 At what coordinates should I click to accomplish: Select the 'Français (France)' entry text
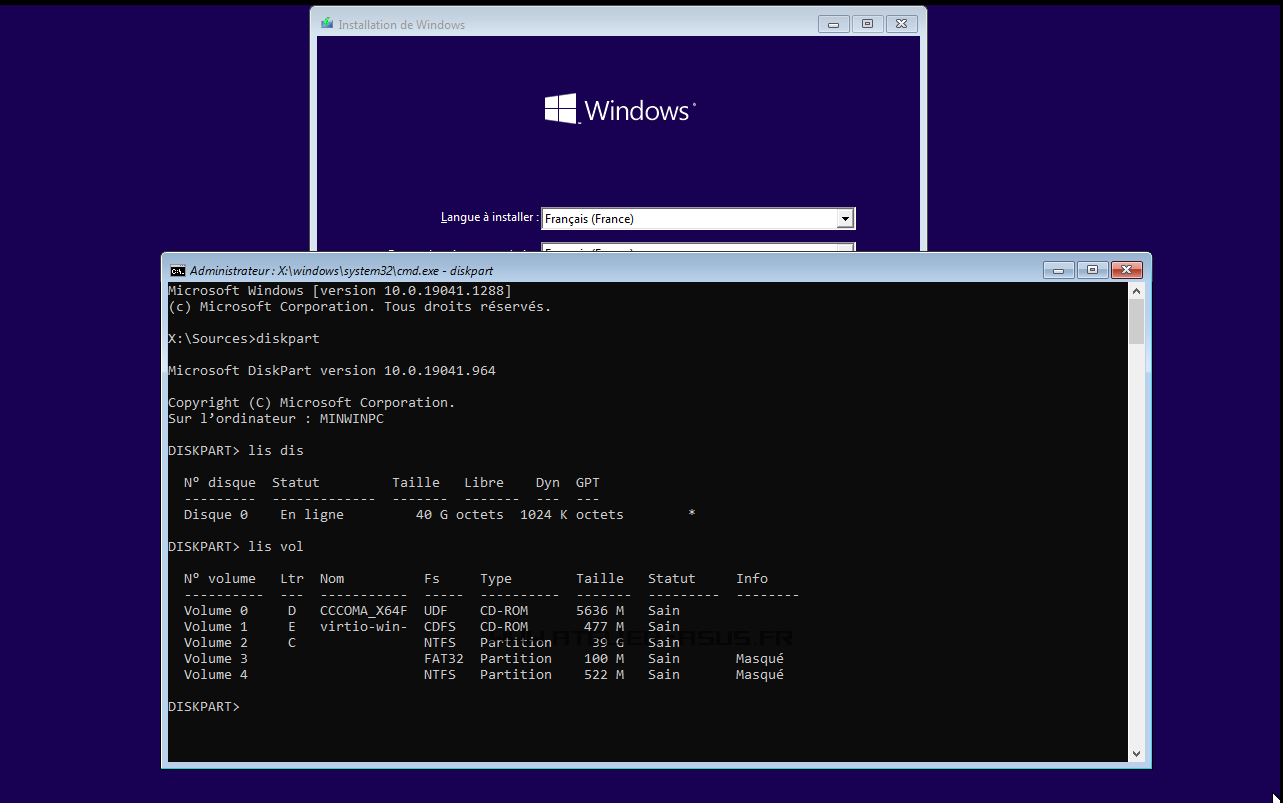(x=590, y=218)
